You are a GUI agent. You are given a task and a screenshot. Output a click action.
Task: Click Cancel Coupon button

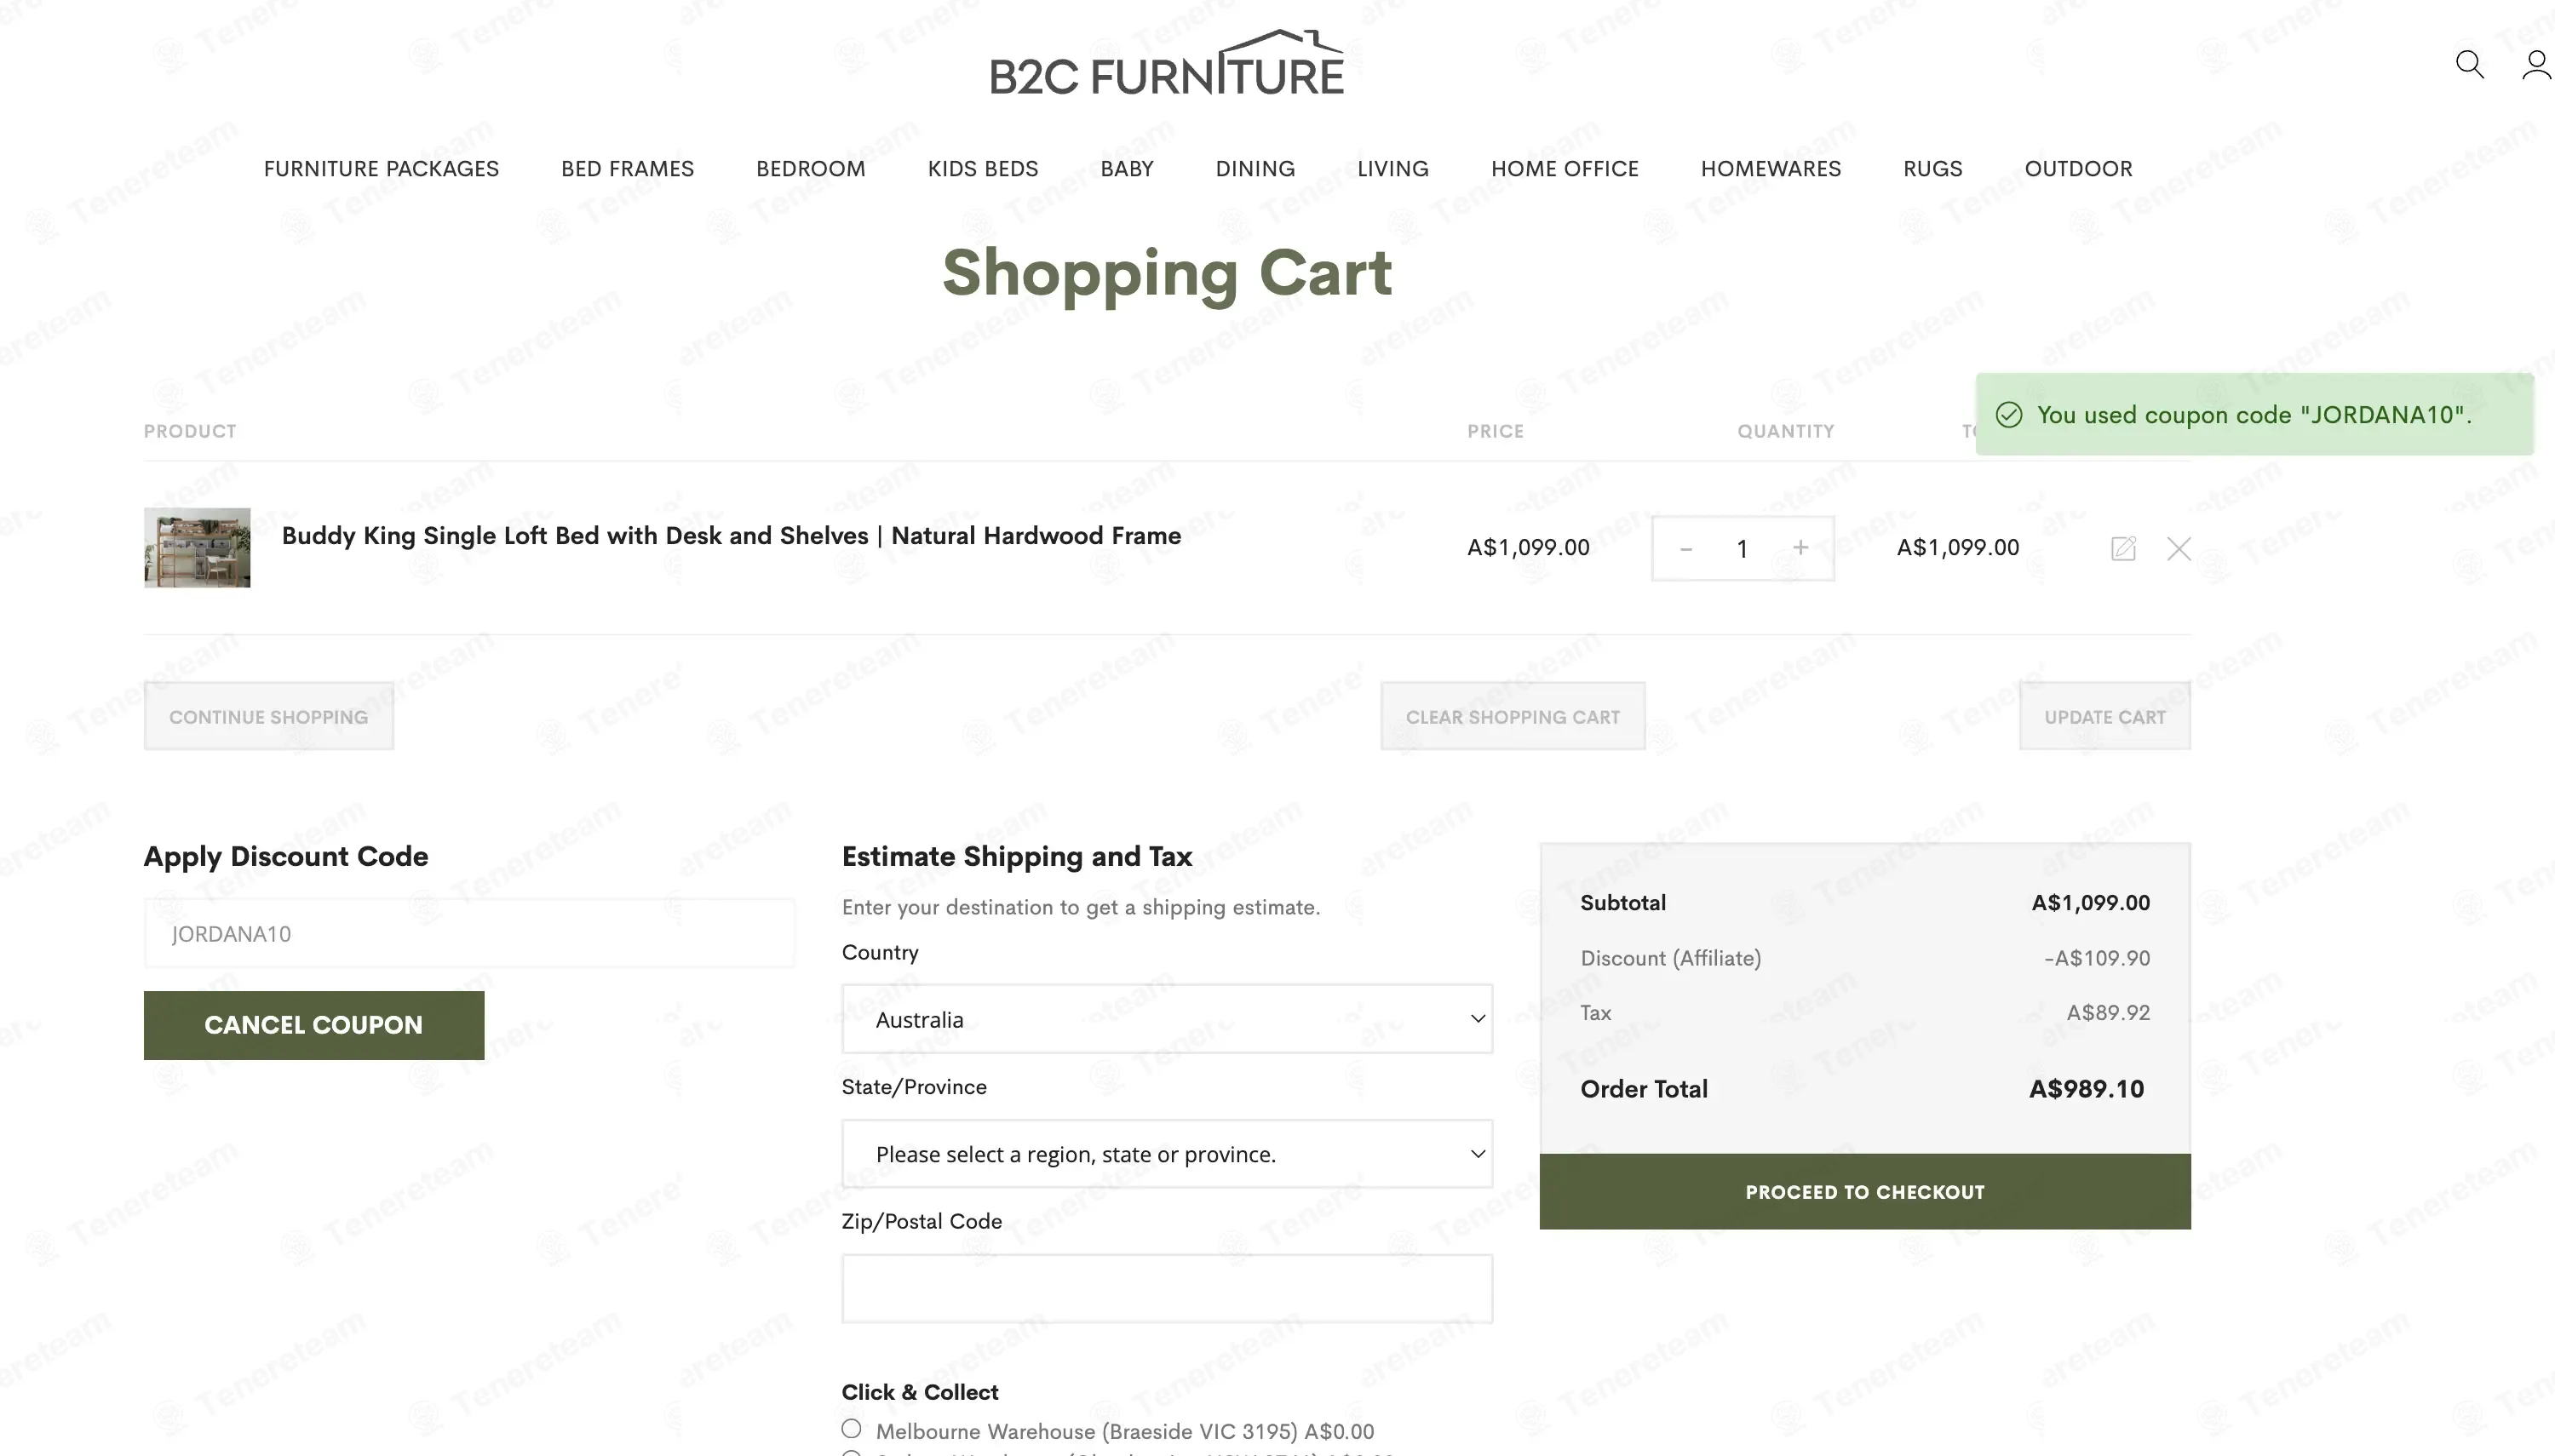[314, 1025]
